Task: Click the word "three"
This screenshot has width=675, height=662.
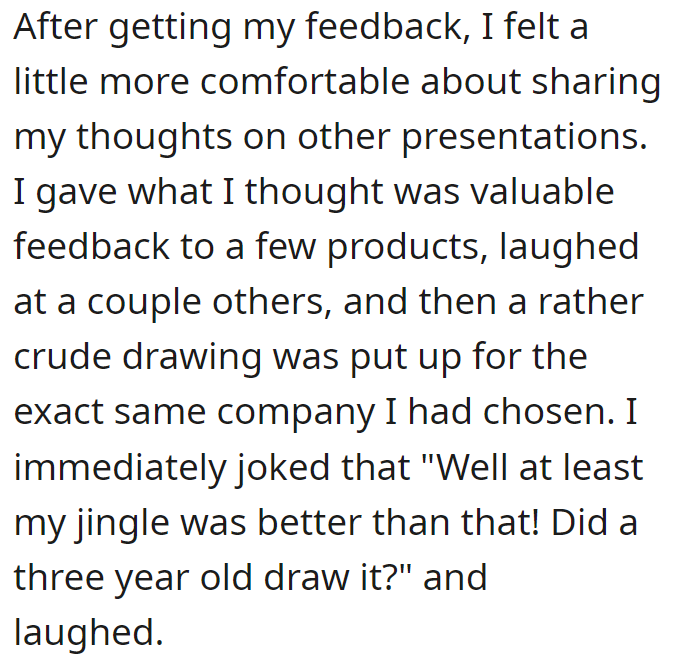Action: coord(59,578)
